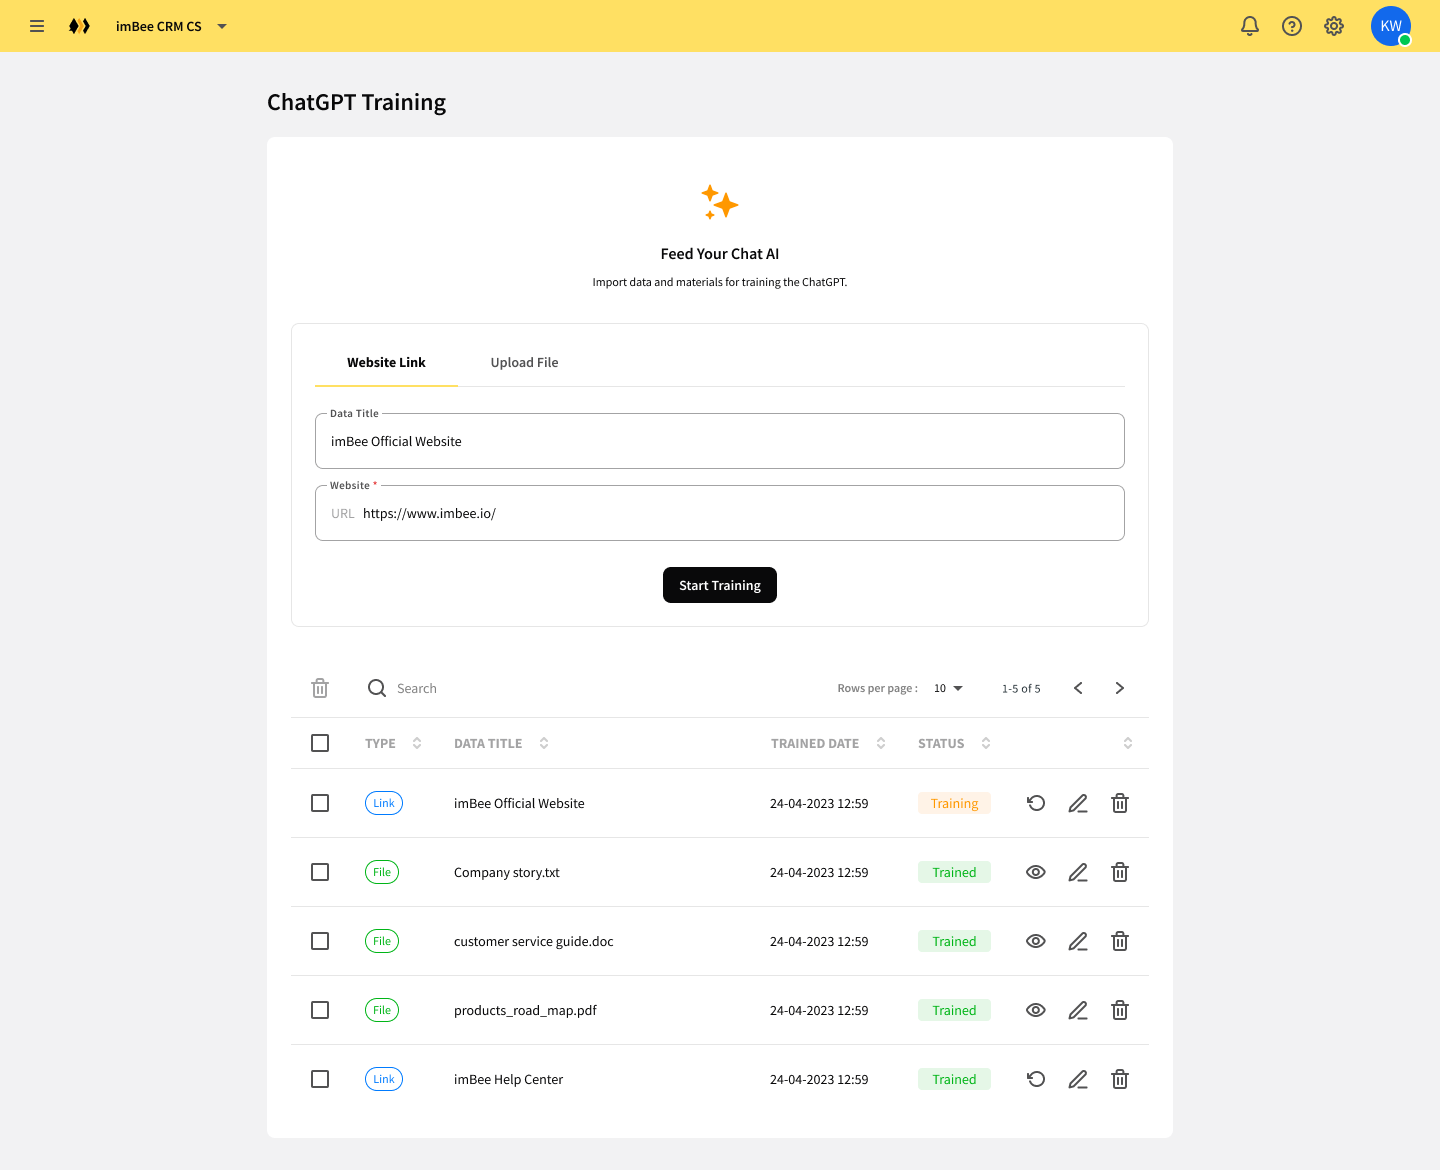The width and height of the screenshot is (1440, 1170).
Task: Delete the imBee Official Website row
Action: tap(1120, 803)
